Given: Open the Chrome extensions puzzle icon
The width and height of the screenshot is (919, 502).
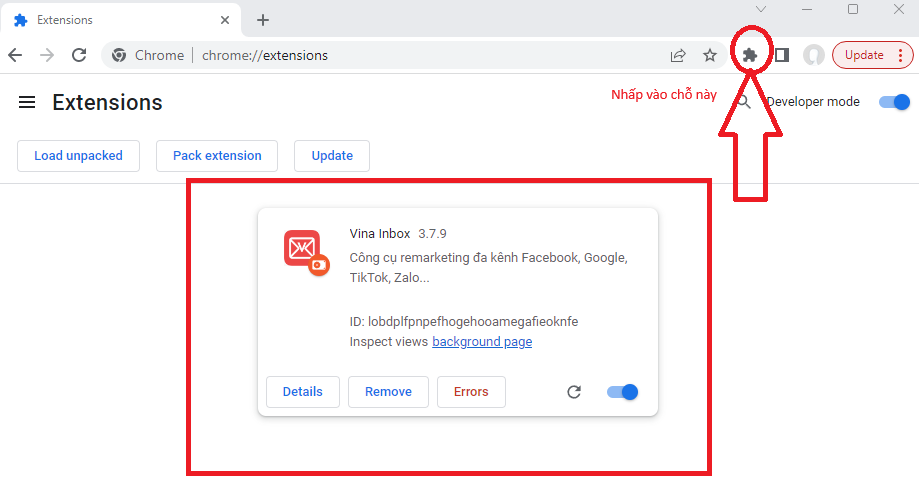Looking at the screenshot, I should (750, 55).
